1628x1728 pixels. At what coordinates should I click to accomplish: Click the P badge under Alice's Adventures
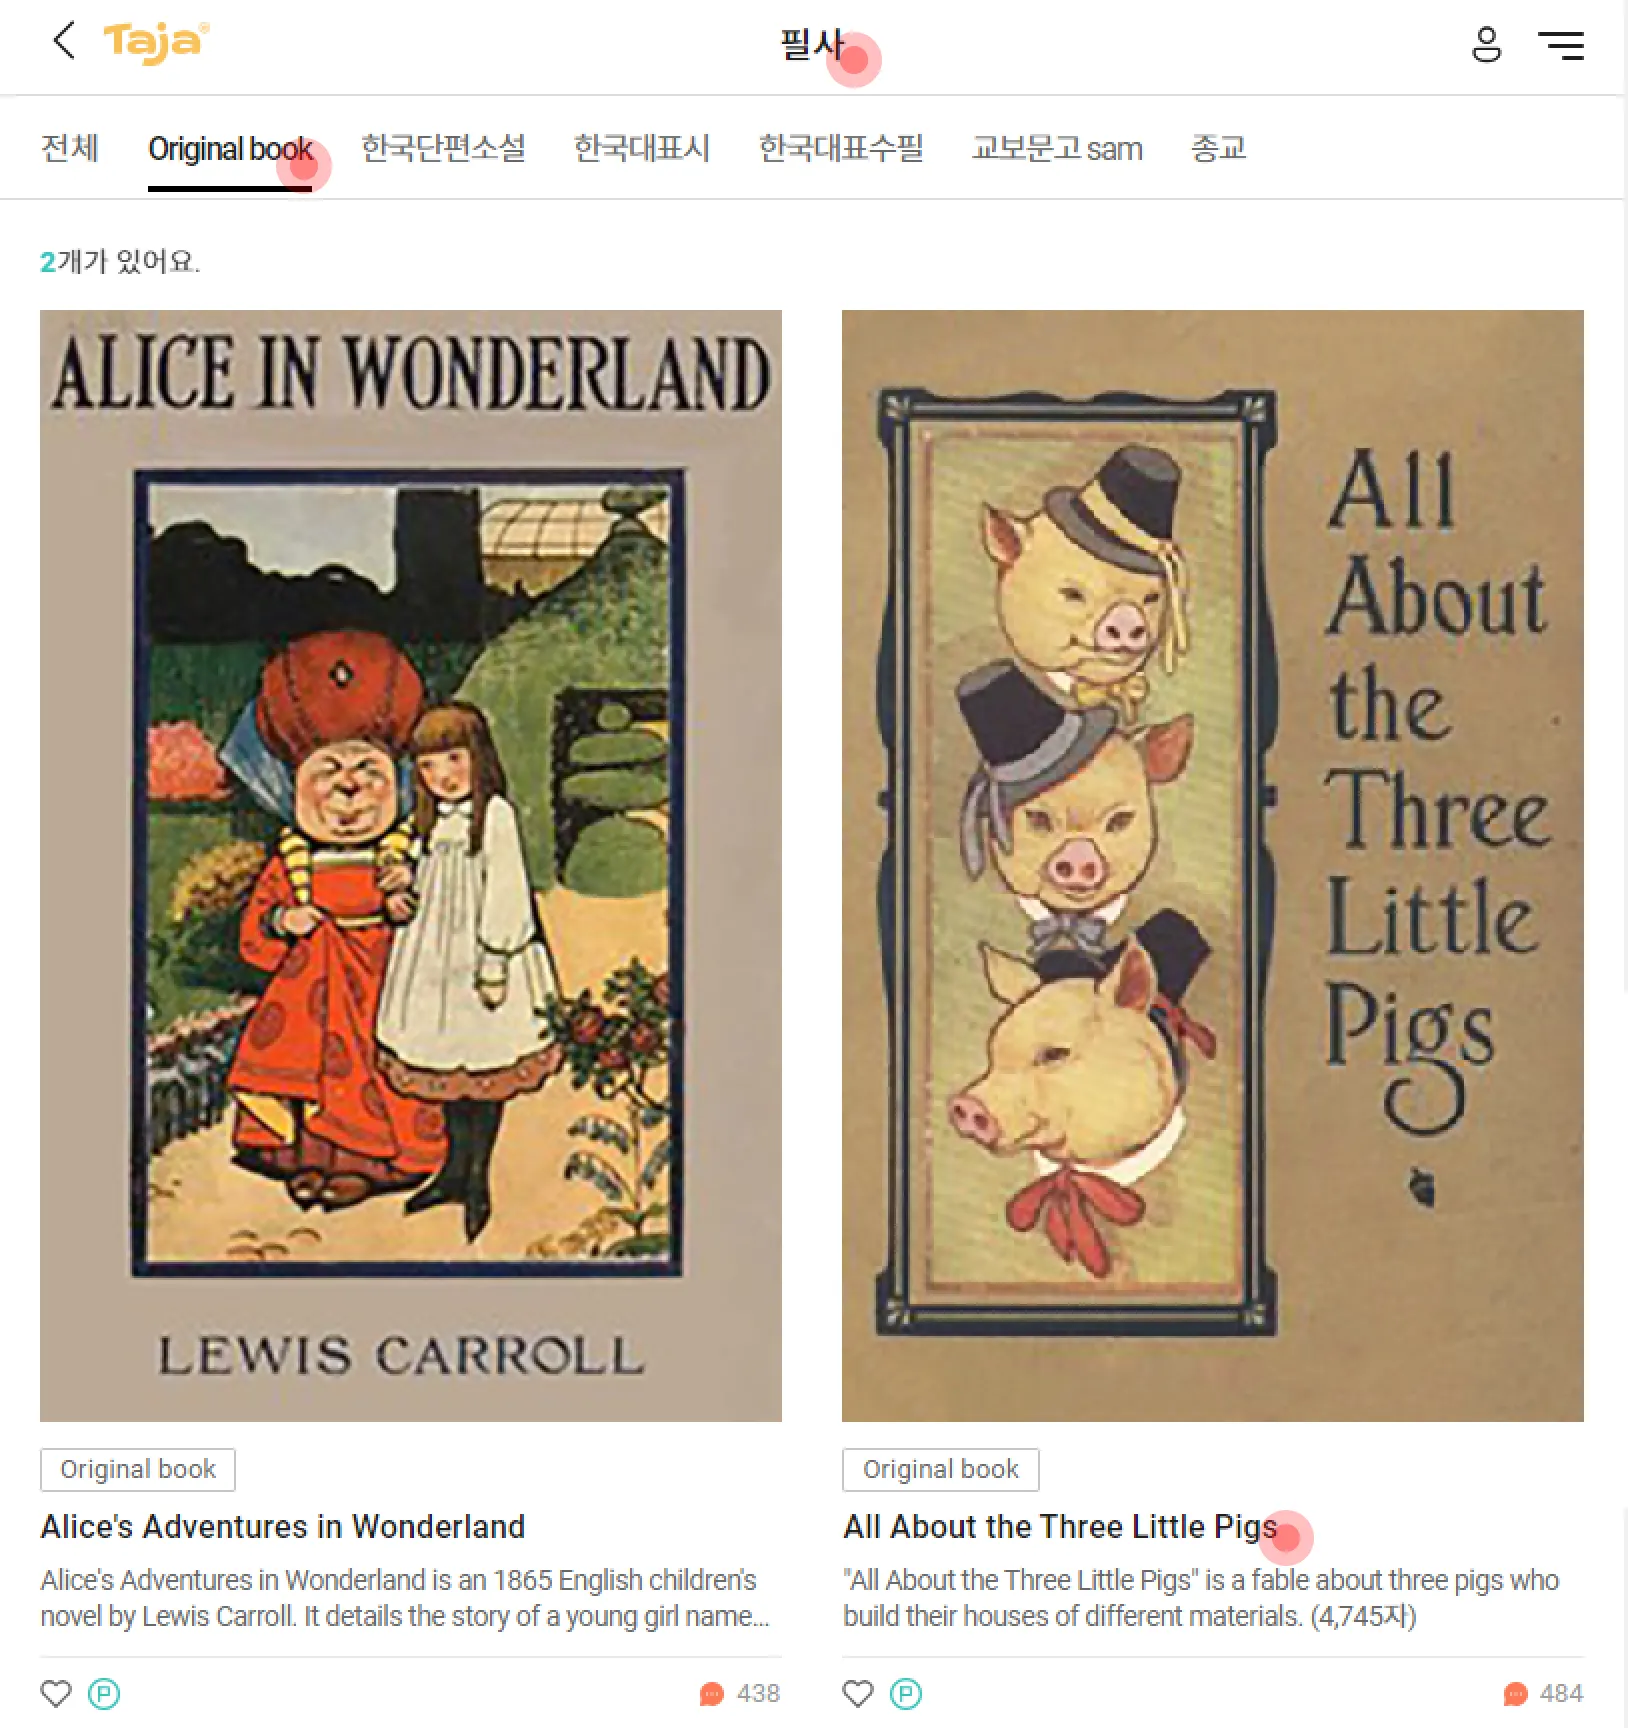104,1694
